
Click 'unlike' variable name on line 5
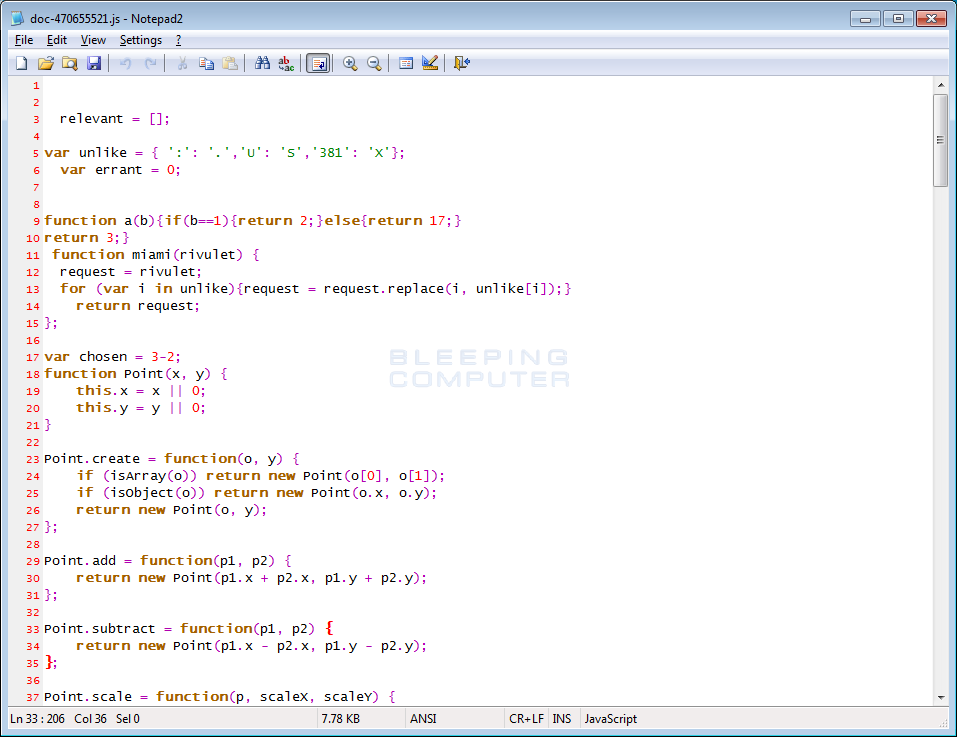(x=103, y=153)
